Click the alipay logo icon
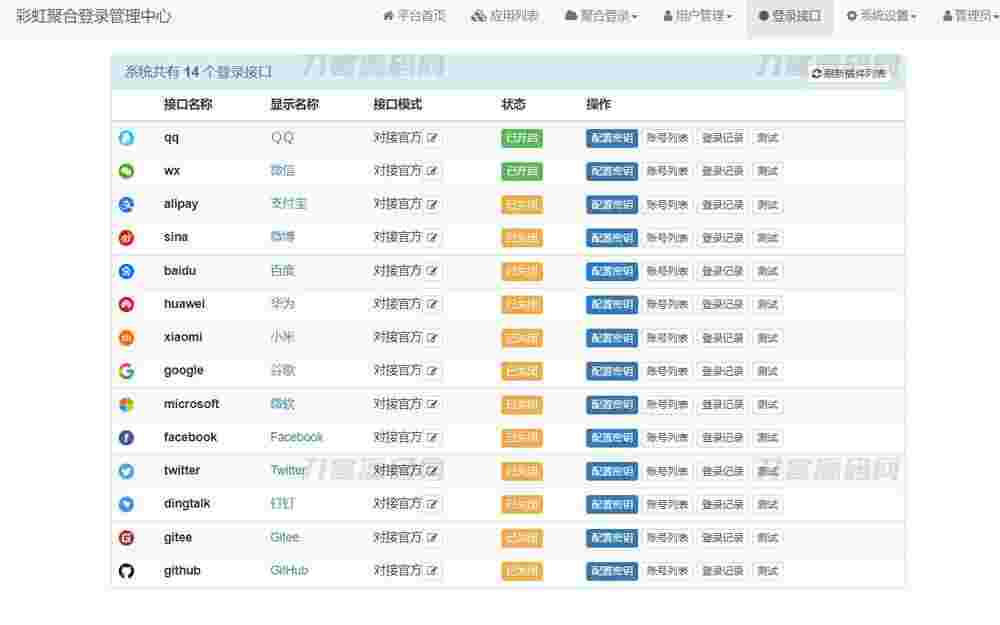The height and width of the screenshot is (625, 1000). pyautogui.click(x=126, y=204)
